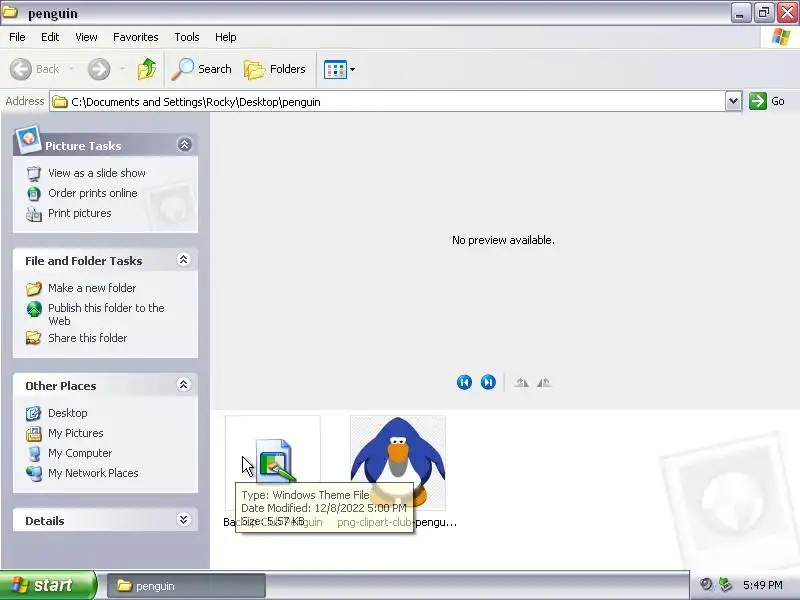Click the png-clipart-club-pengu... file name

(397, 522)
